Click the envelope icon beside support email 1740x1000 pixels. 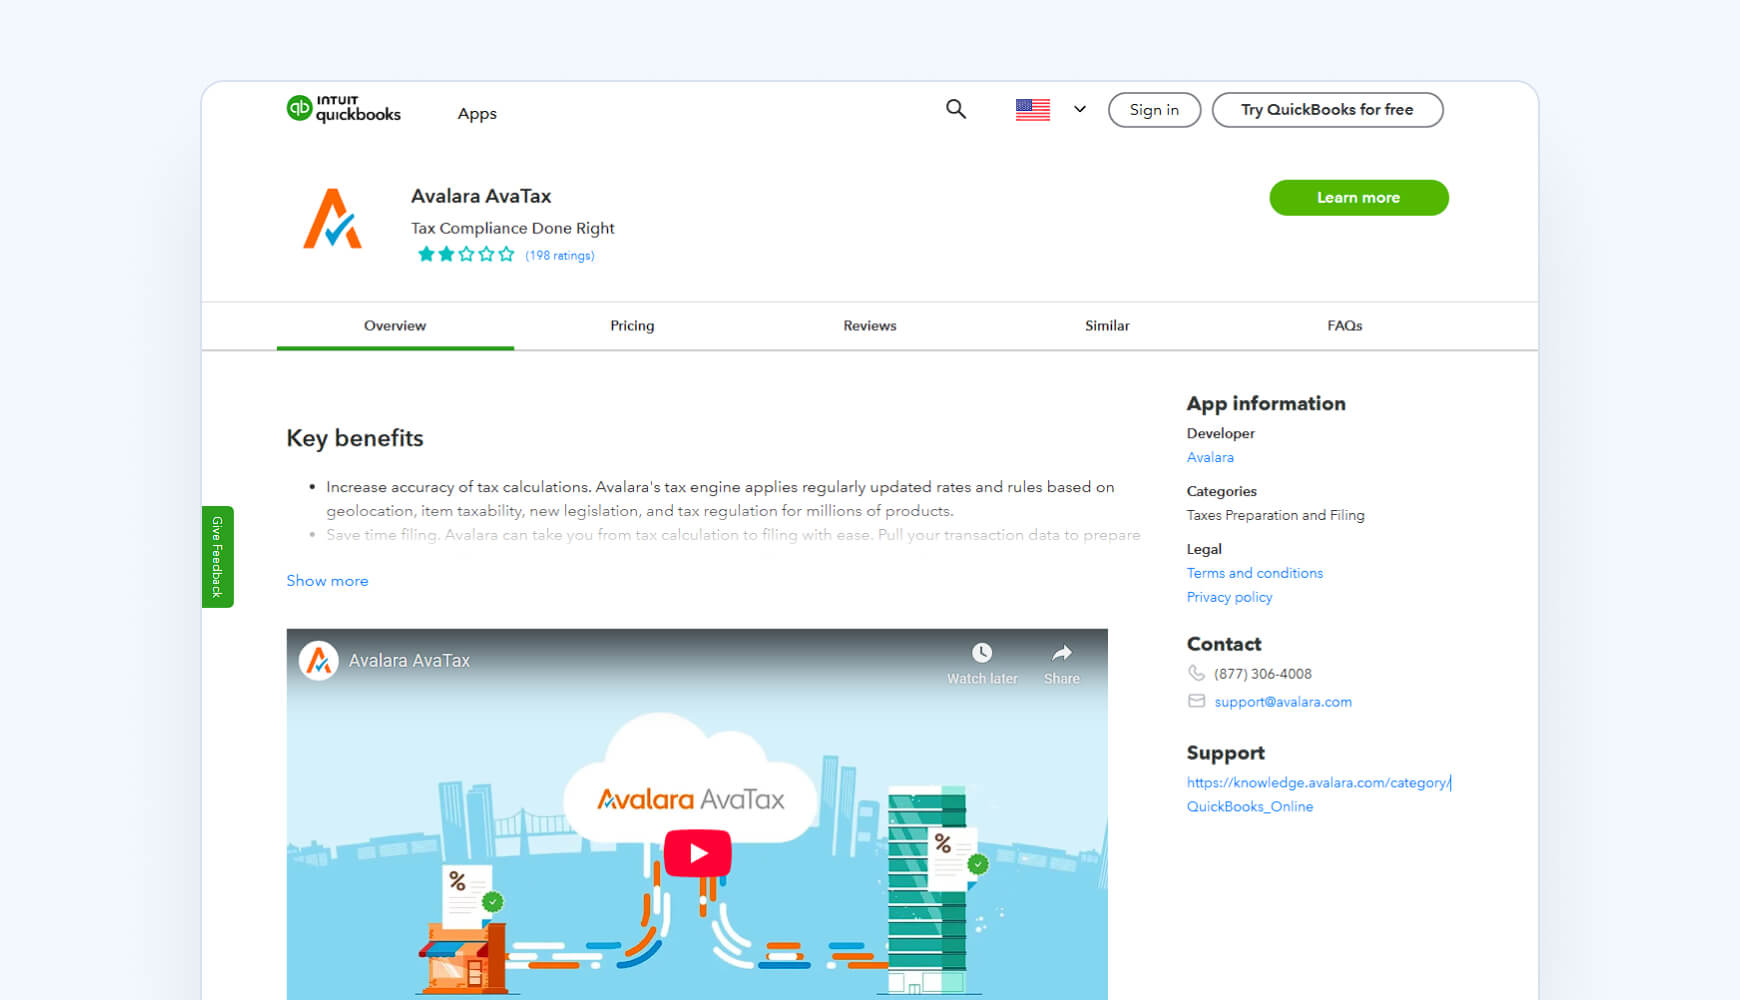[1196, 701]
